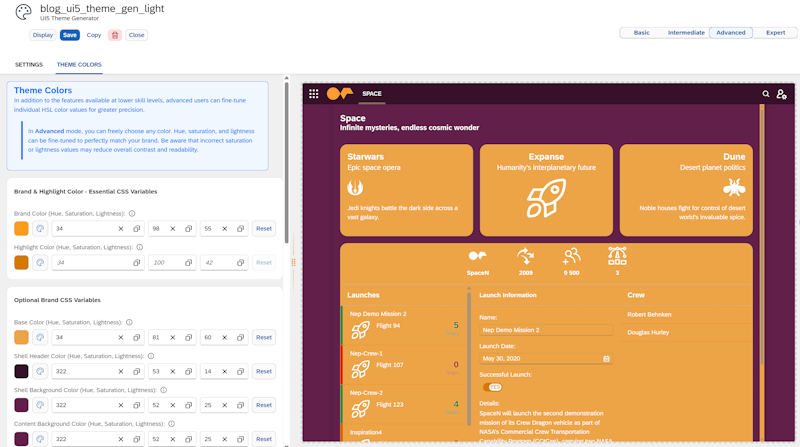Viewport: 800px width, 447px height.
Task: Show info for Brand Color
Action: coord(132,213)
